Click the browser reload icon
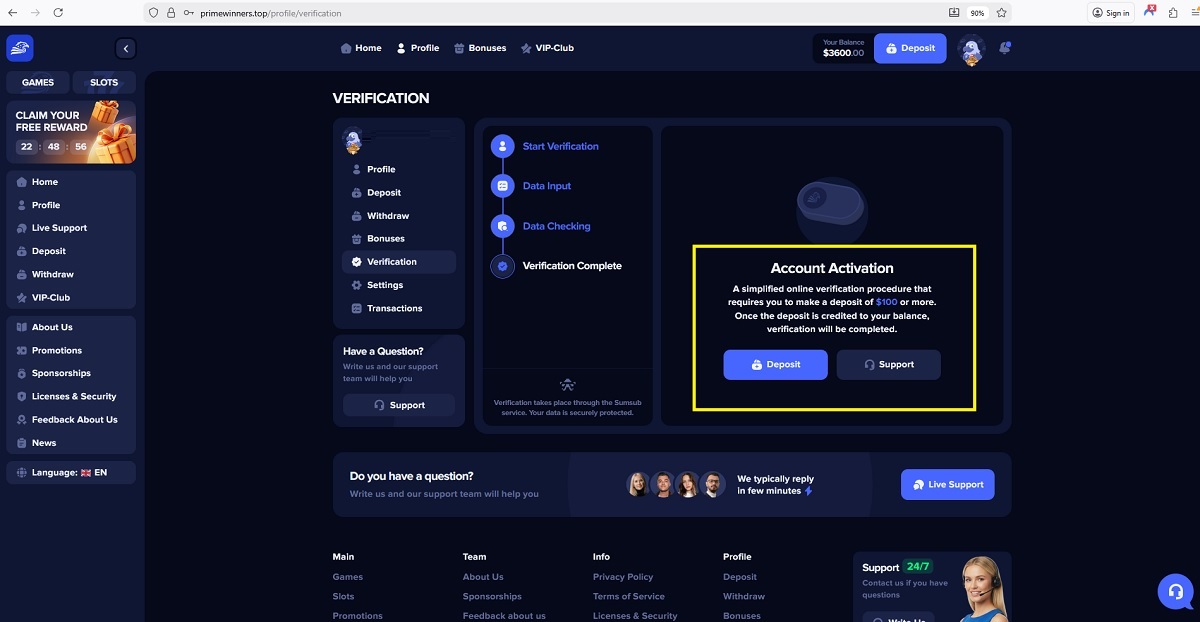The height and width of the screenshot is (622, 1200). (58, 13)
